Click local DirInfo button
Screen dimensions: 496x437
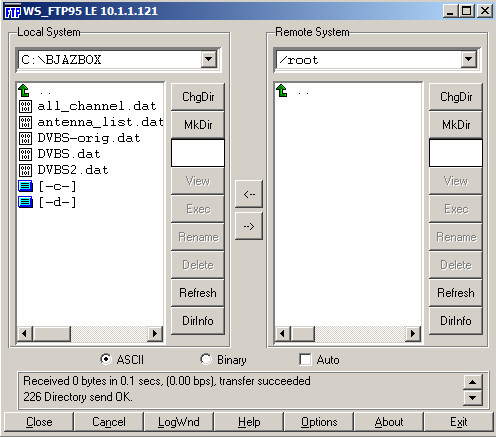pos(198,321)
